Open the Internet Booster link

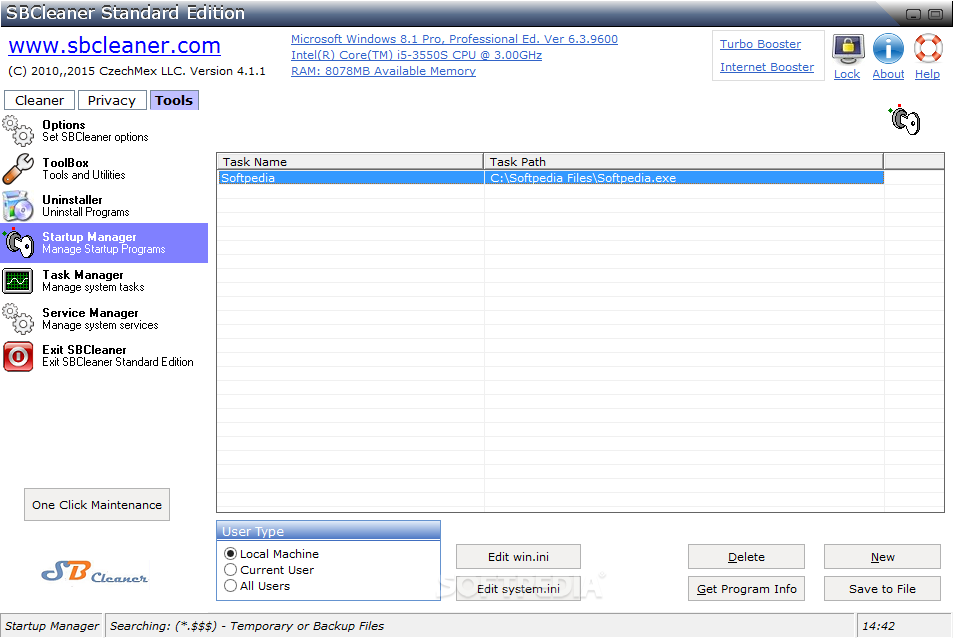click(766, 67)
